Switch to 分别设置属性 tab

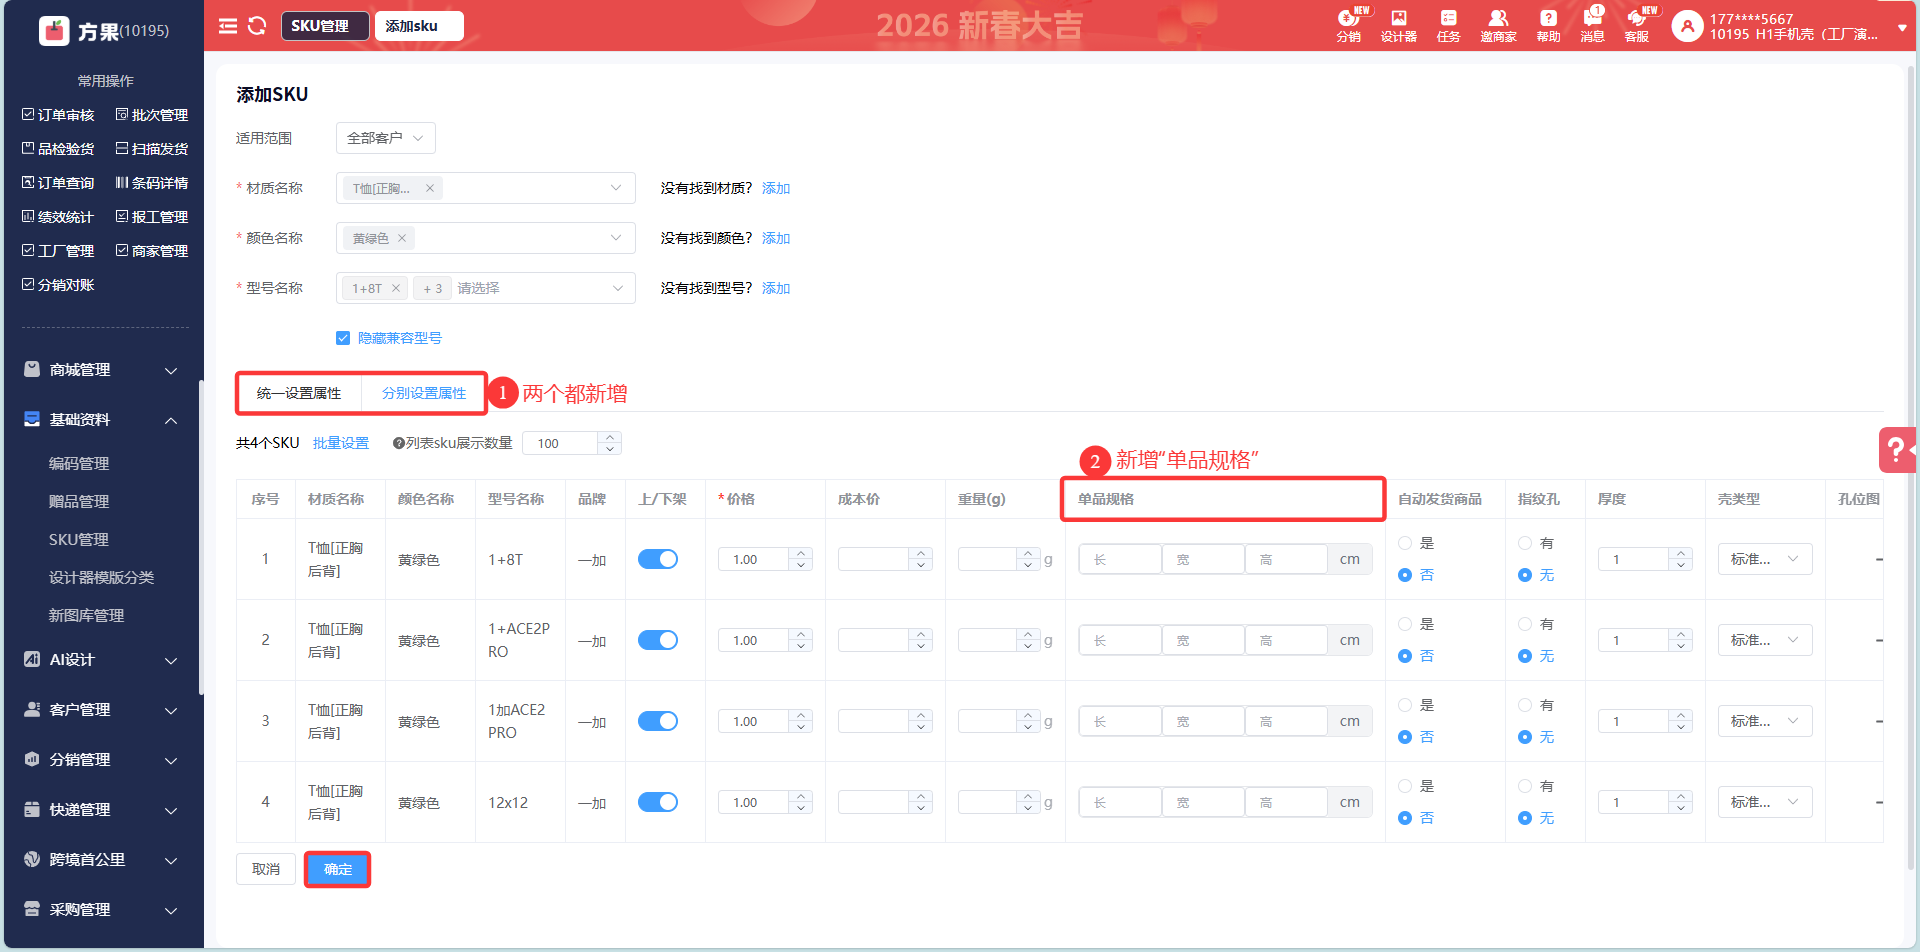point(424,393)
